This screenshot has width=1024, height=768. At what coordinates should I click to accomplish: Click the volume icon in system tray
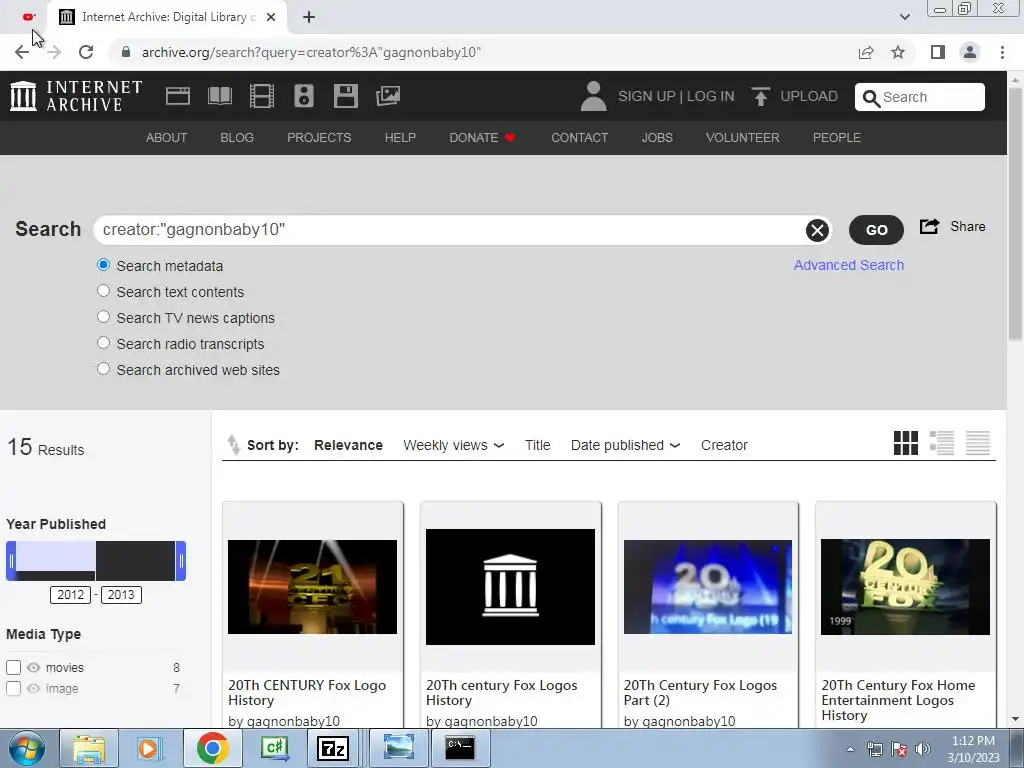pyautogui.click(x=922, y=749)
